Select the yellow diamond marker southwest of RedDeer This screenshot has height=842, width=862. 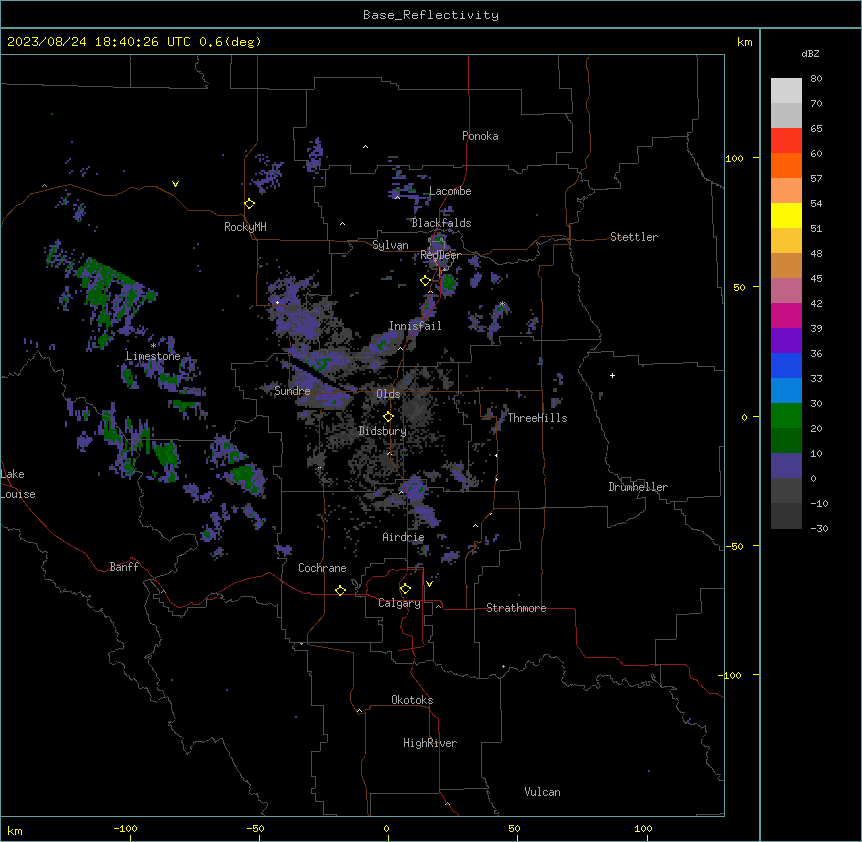tap(425, 281)
